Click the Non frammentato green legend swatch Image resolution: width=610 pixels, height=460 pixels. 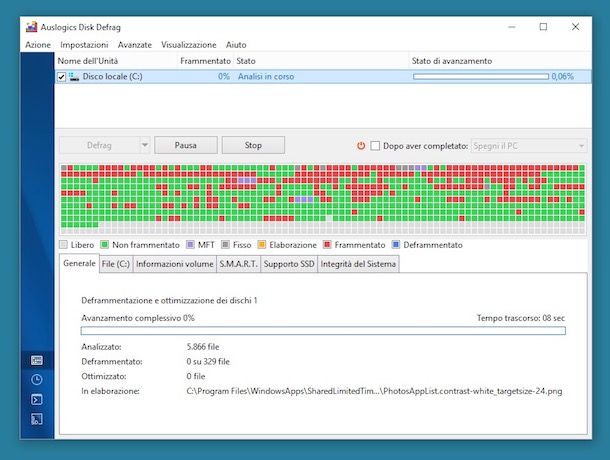pyautogui.click(x=104, y=245)
